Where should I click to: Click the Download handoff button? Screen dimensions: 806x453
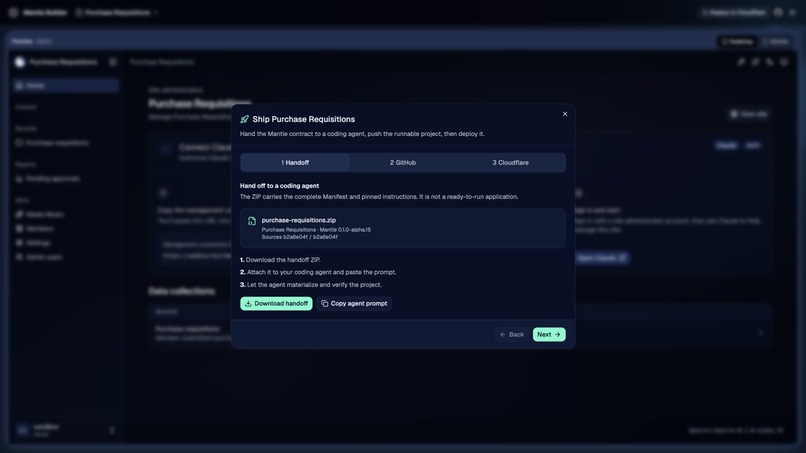tap(276, 303)
